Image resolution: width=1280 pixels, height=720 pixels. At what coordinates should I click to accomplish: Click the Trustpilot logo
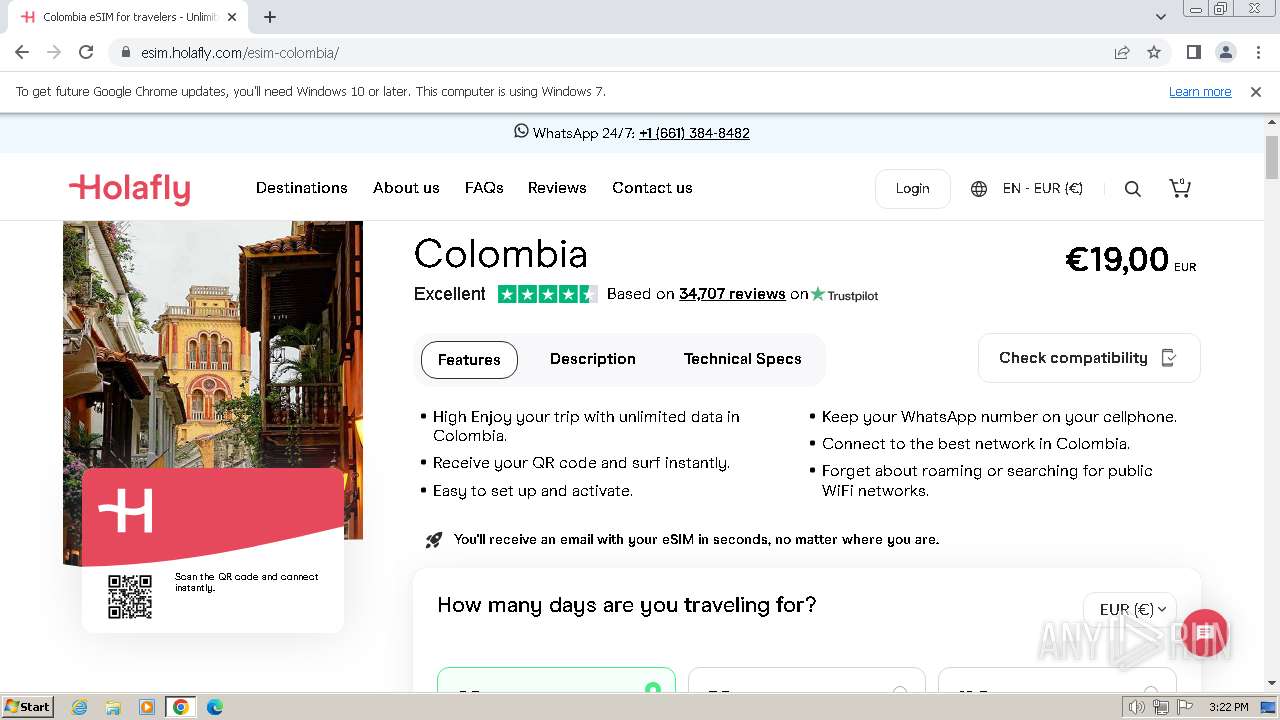(844, 294)
